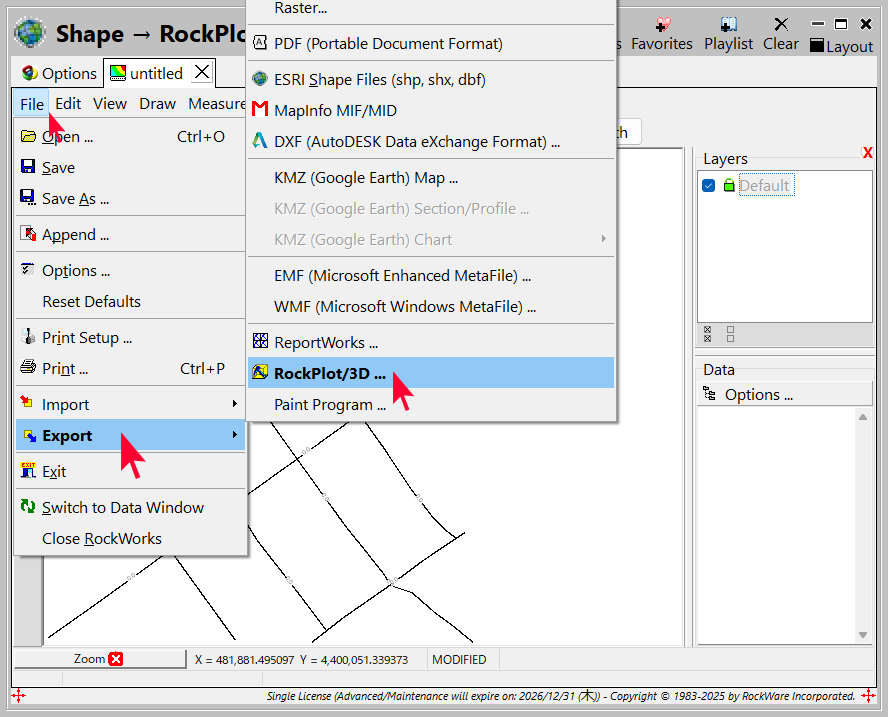Close the Layers panel with red X
888x717 pixels.
[867, 153]
